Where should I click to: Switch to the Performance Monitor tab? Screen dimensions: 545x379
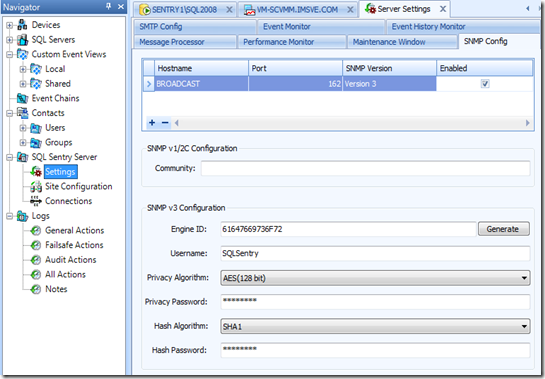pos(292,42)
